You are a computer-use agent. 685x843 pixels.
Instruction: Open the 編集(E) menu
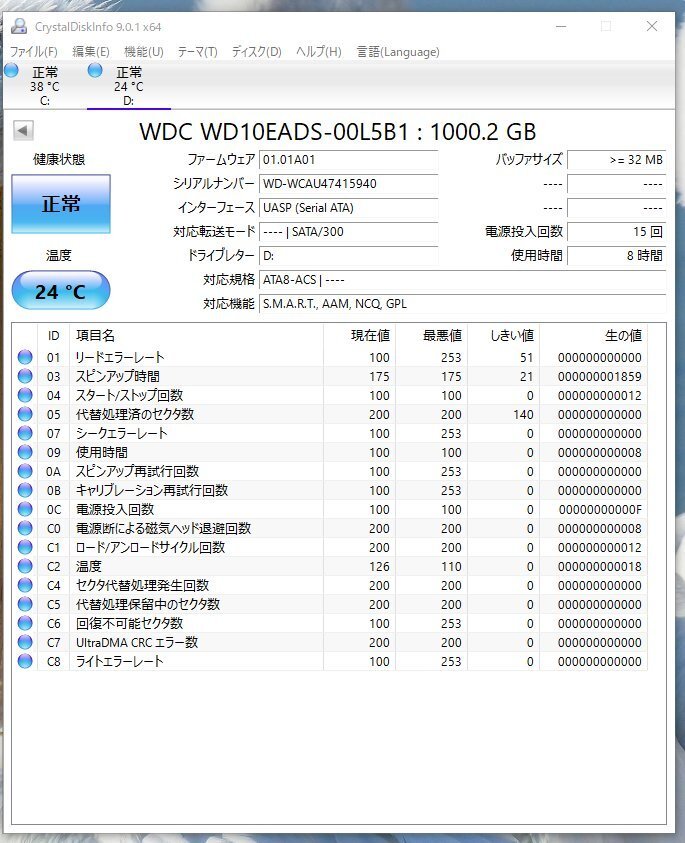pyautogui.click(x=91, y=52)
